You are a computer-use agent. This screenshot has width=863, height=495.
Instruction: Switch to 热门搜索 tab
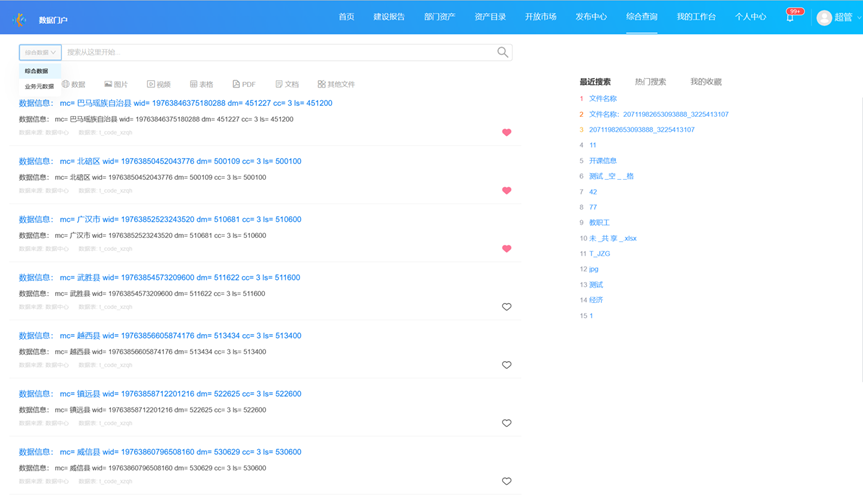coord(651,81)
